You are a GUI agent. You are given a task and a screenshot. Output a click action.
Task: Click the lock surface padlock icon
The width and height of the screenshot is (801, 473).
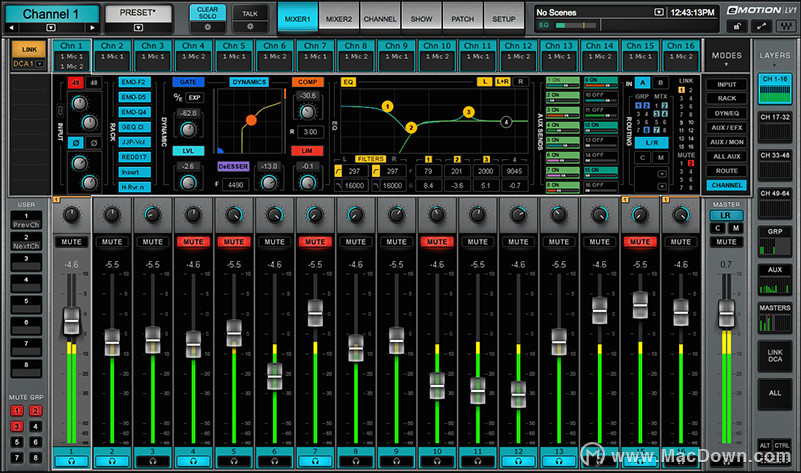737,27
